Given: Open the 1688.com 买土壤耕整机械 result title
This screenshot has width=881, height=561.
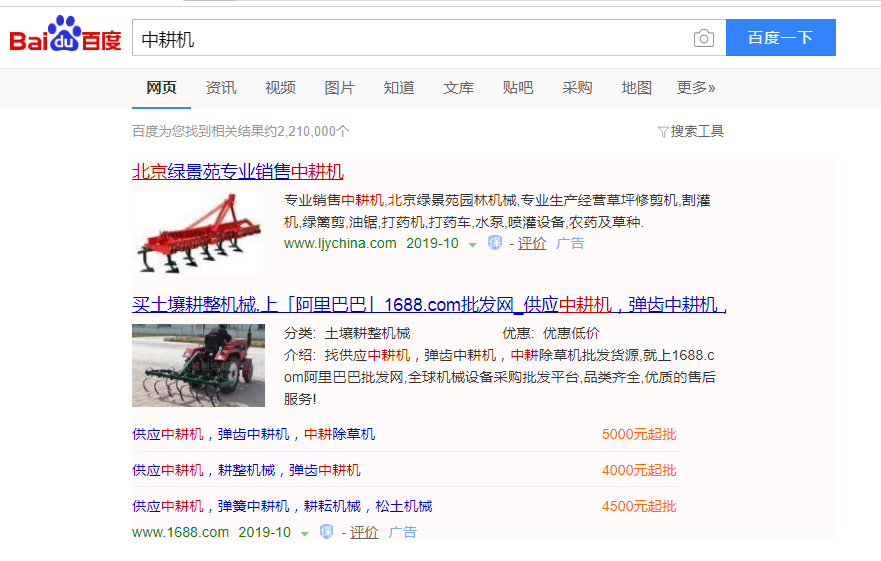Looking at the screenshot, I should [x=429, y=305].
